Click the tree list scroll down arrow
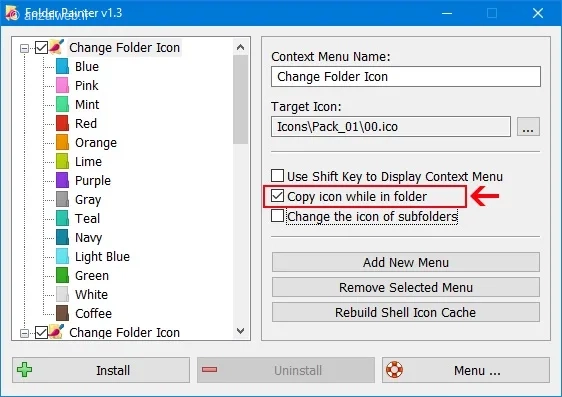 [x=240, y=331]
